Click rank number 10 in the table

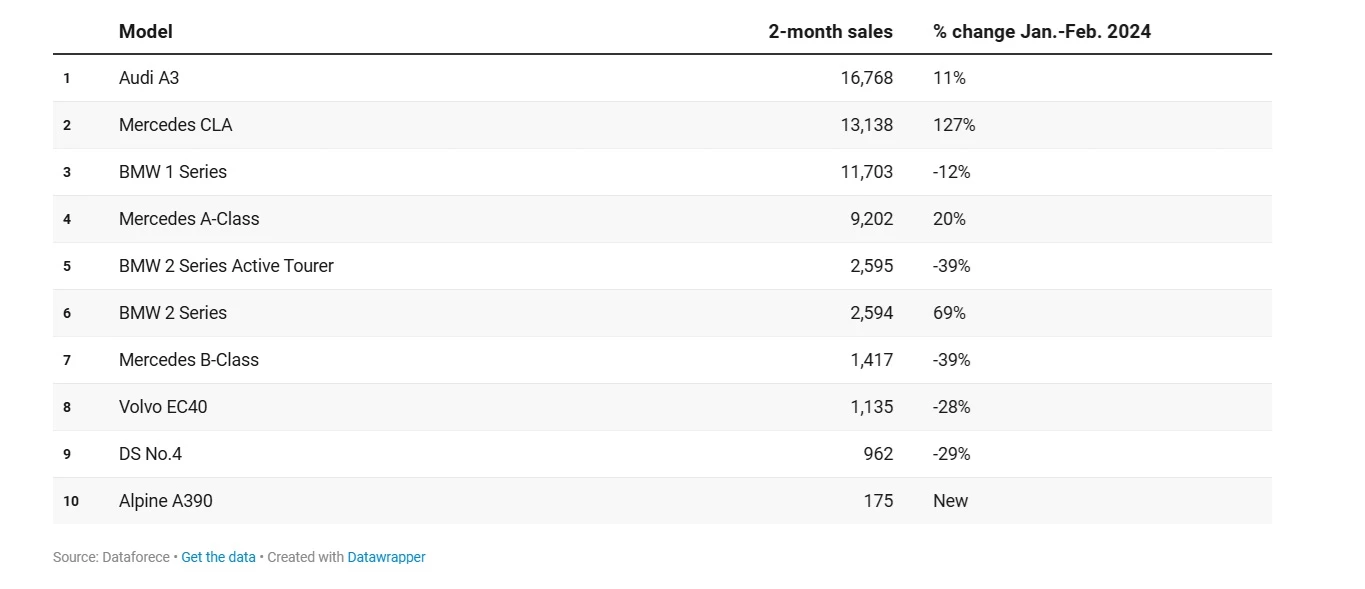(x=71, y=501)
